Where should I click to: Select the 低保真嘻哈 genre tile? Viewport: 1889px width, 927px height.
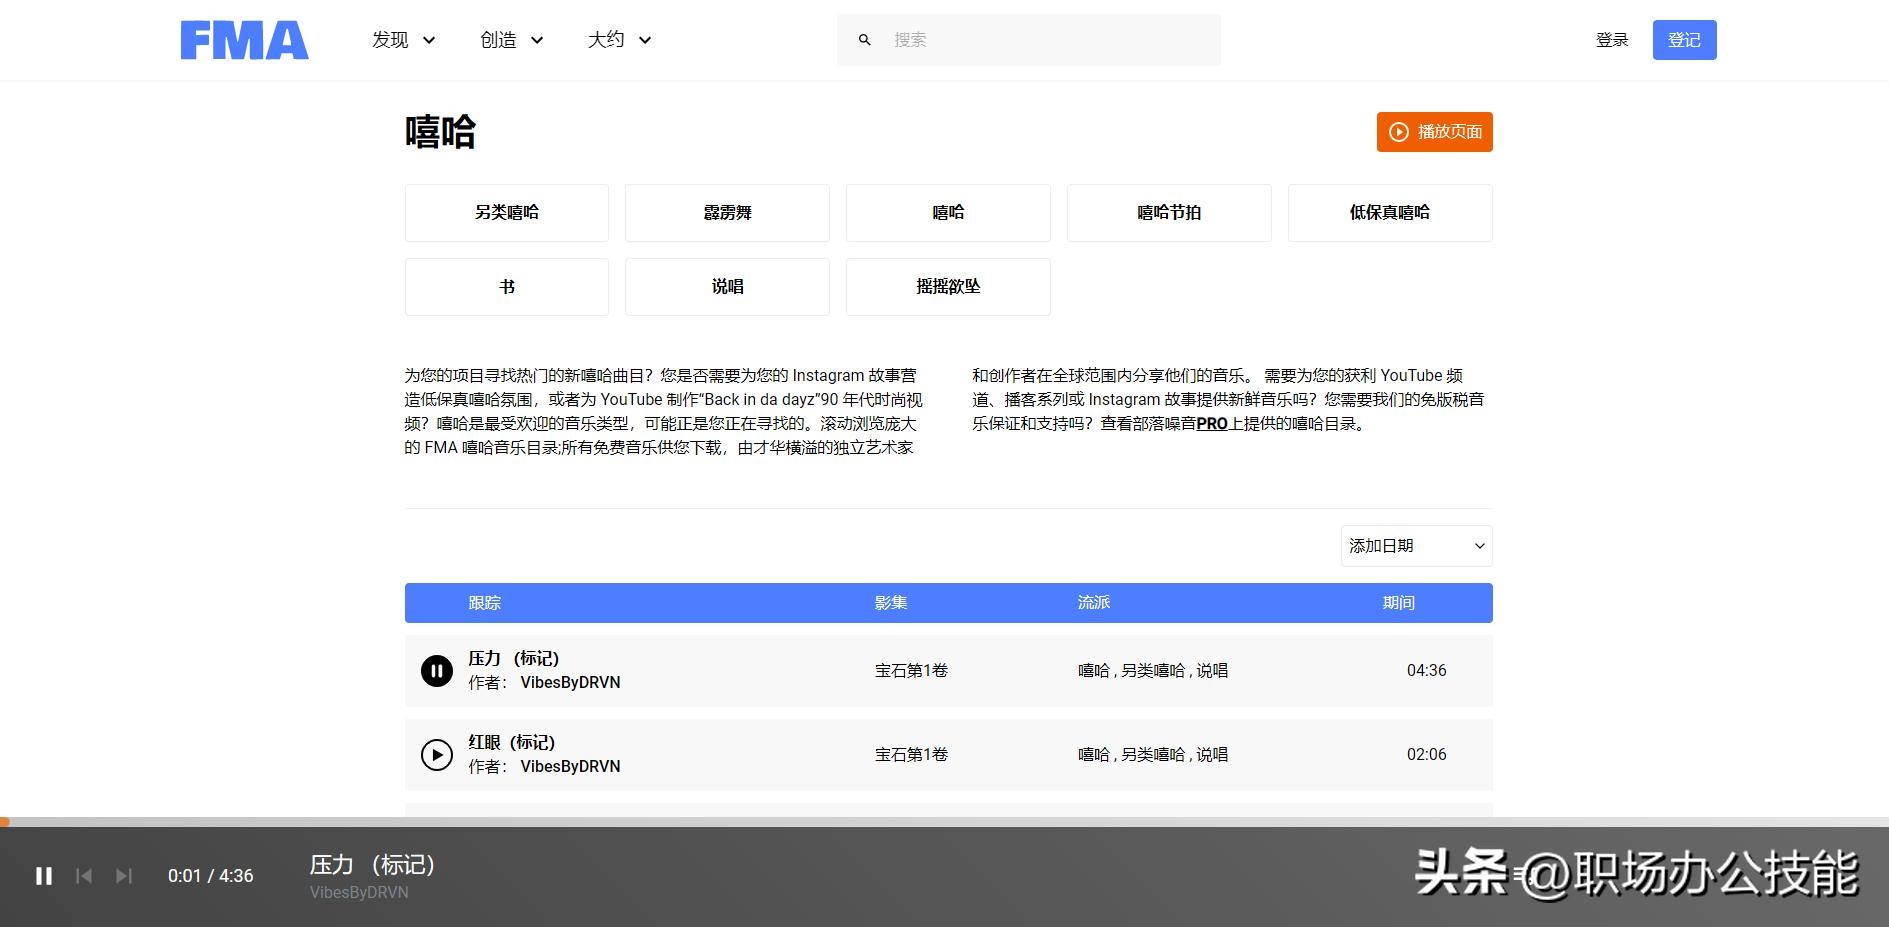(1389, 213)
